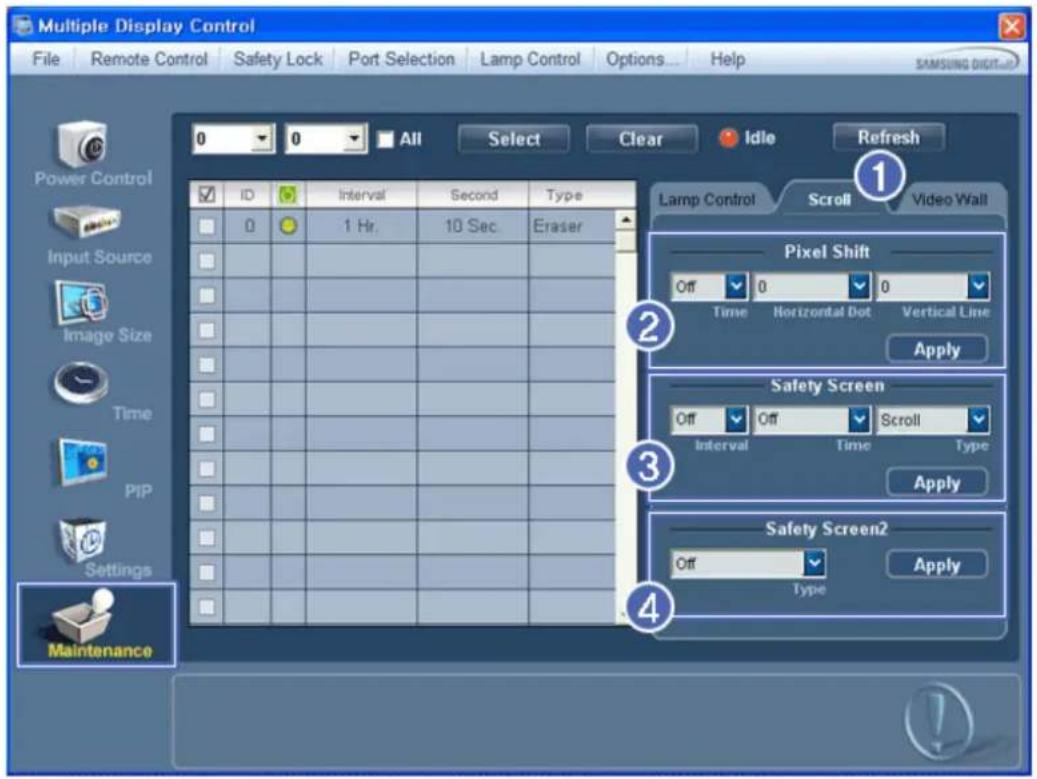The width and height of the screenshot is (1037, 779).
Task: Check the box for display ID 0
Action: (206, 226)
